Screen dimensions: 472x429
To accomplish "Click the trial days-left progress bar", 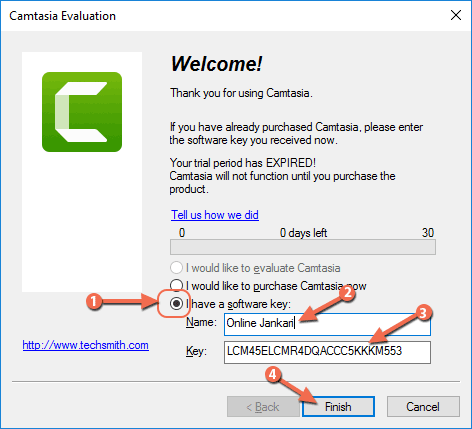I will [303, 247].
